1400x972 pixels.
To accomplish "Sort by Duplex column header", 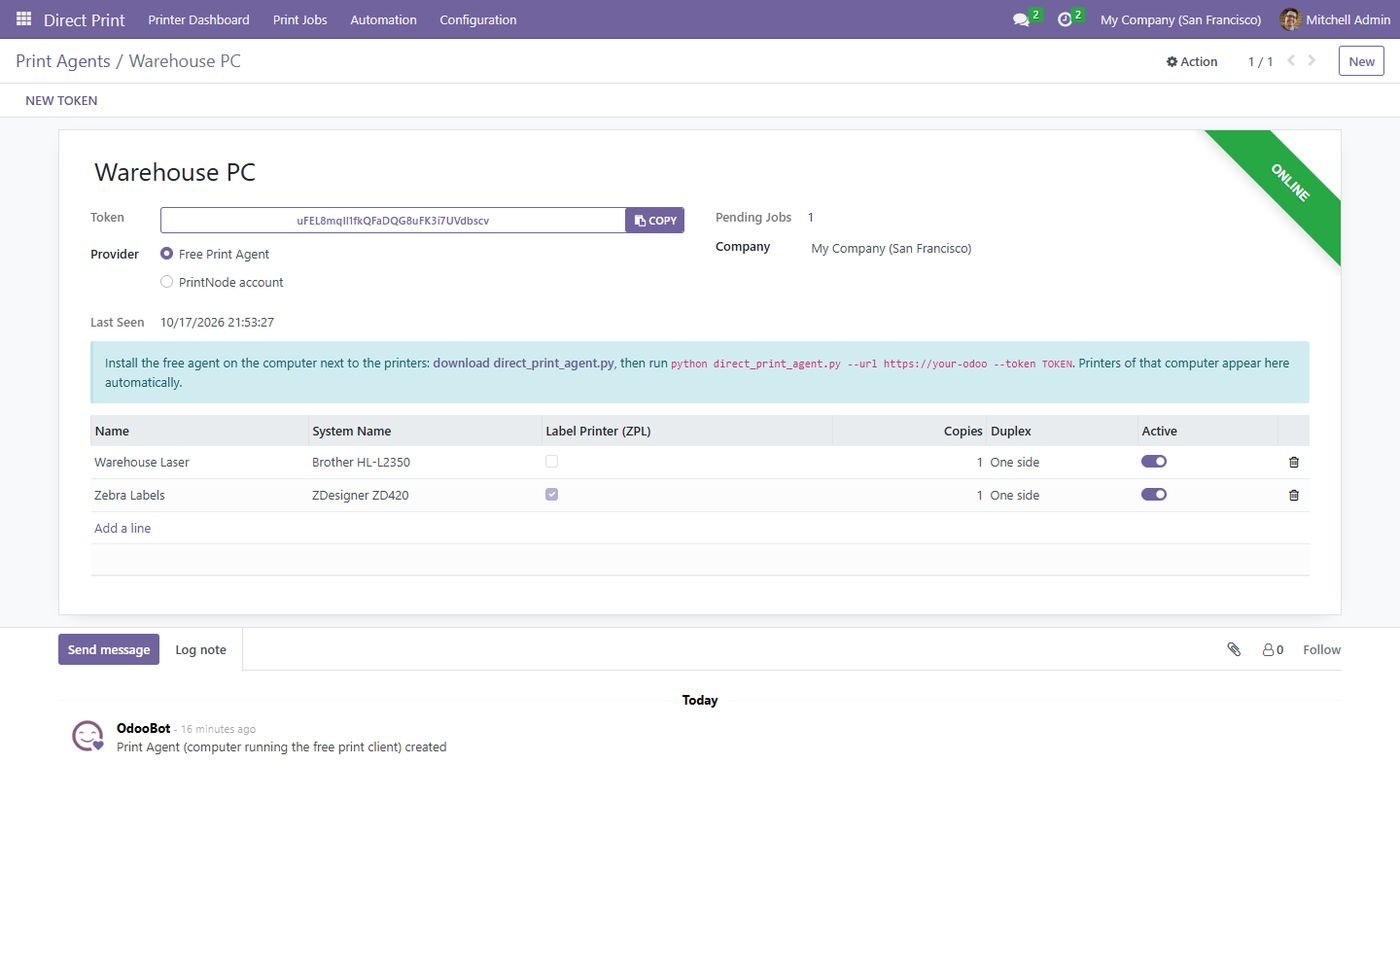I will [x=1062, y=431].
